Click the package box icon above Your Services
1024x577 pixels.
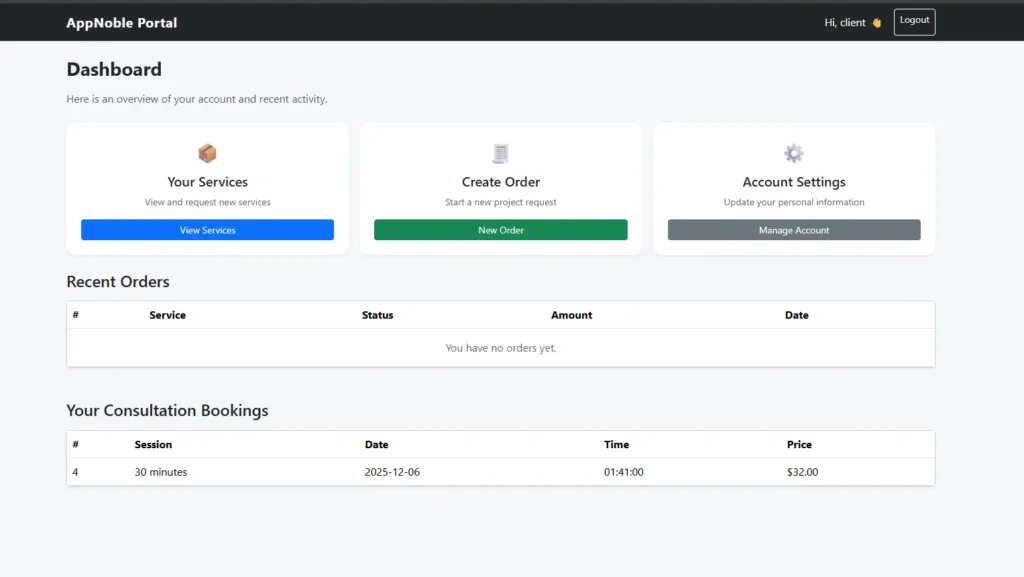pyautogui.click(x=207, y=153)
